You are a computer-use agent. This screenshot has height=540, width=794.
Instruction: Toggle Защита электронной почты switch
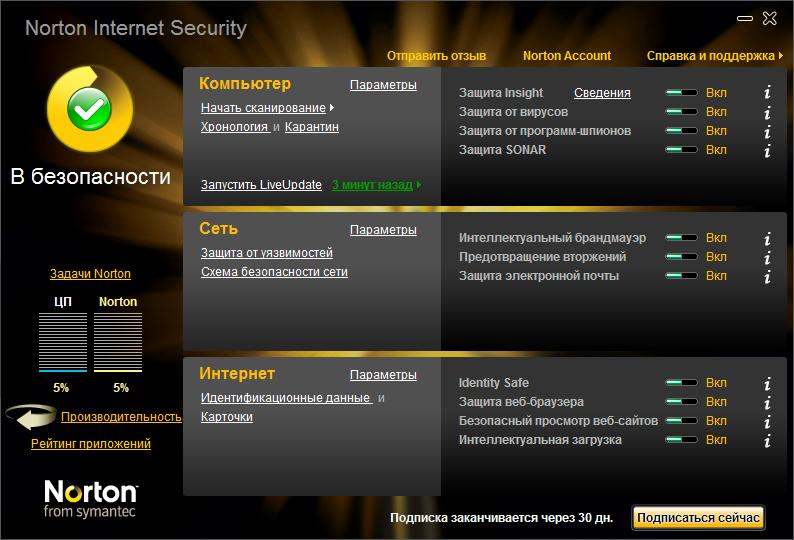(x=682, y=276)
